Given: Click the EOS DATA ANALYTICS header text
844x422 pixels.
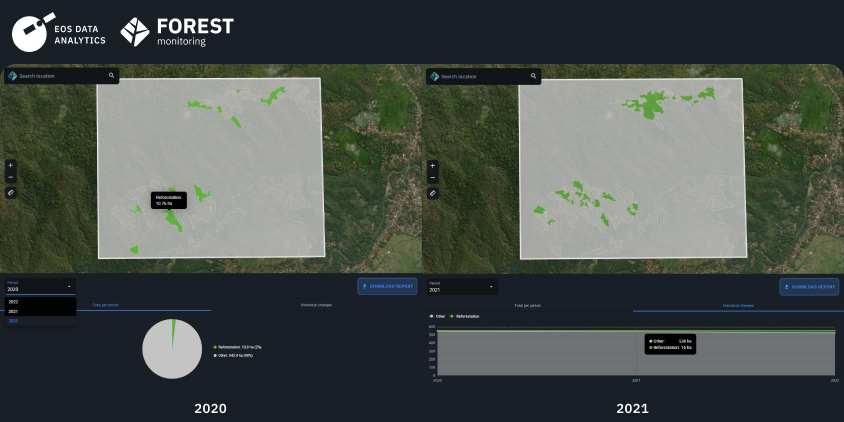Looking at the screenshot, I should point(80,36).
